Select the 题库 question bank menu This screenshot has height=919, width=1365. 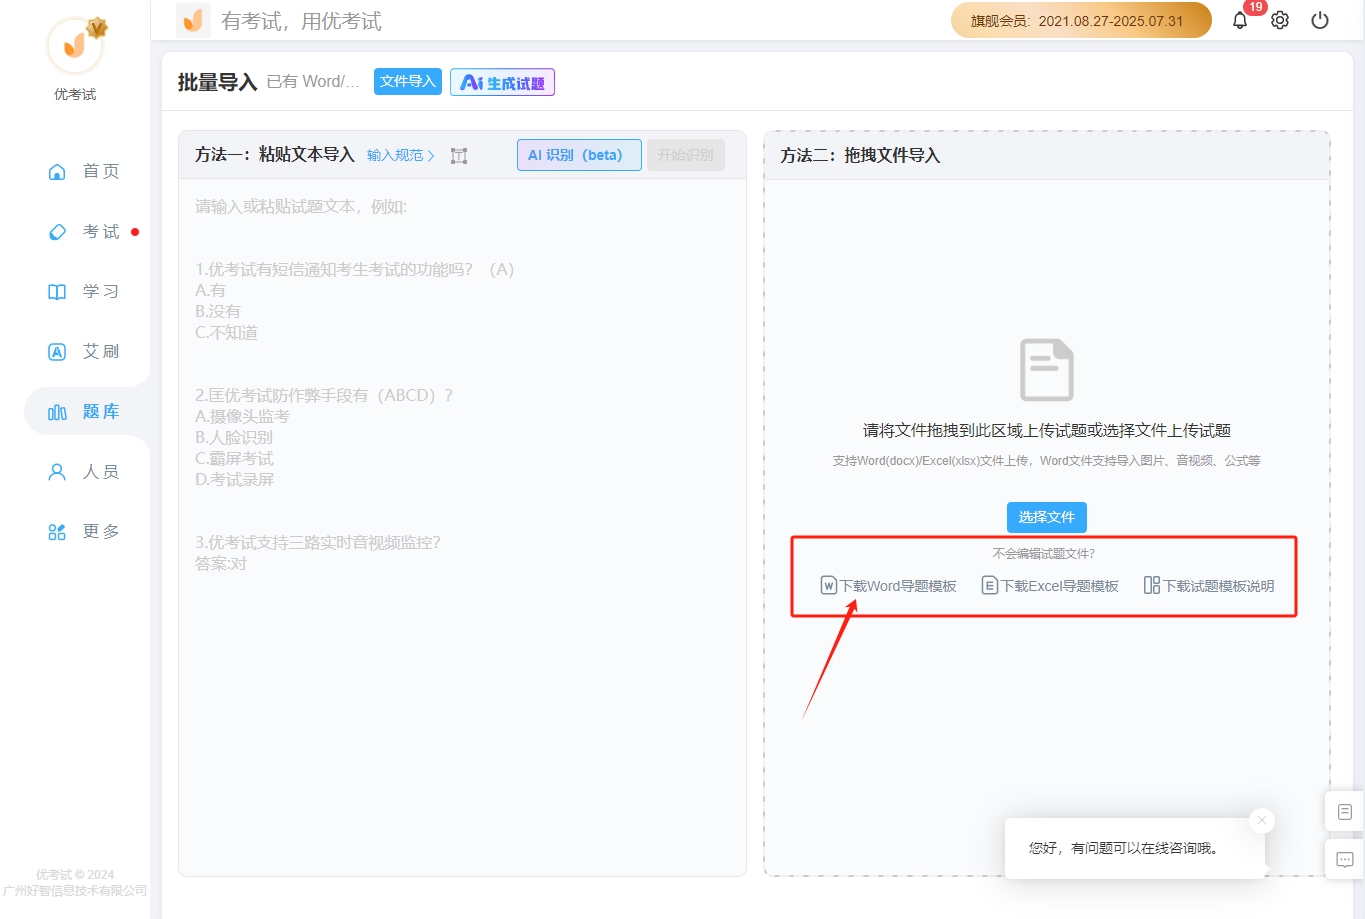coord(85,412)
